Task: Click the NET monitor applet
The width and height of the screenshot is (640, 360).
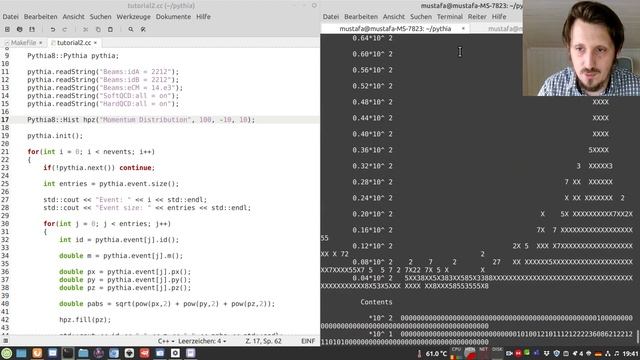Action: pos(484,353)
